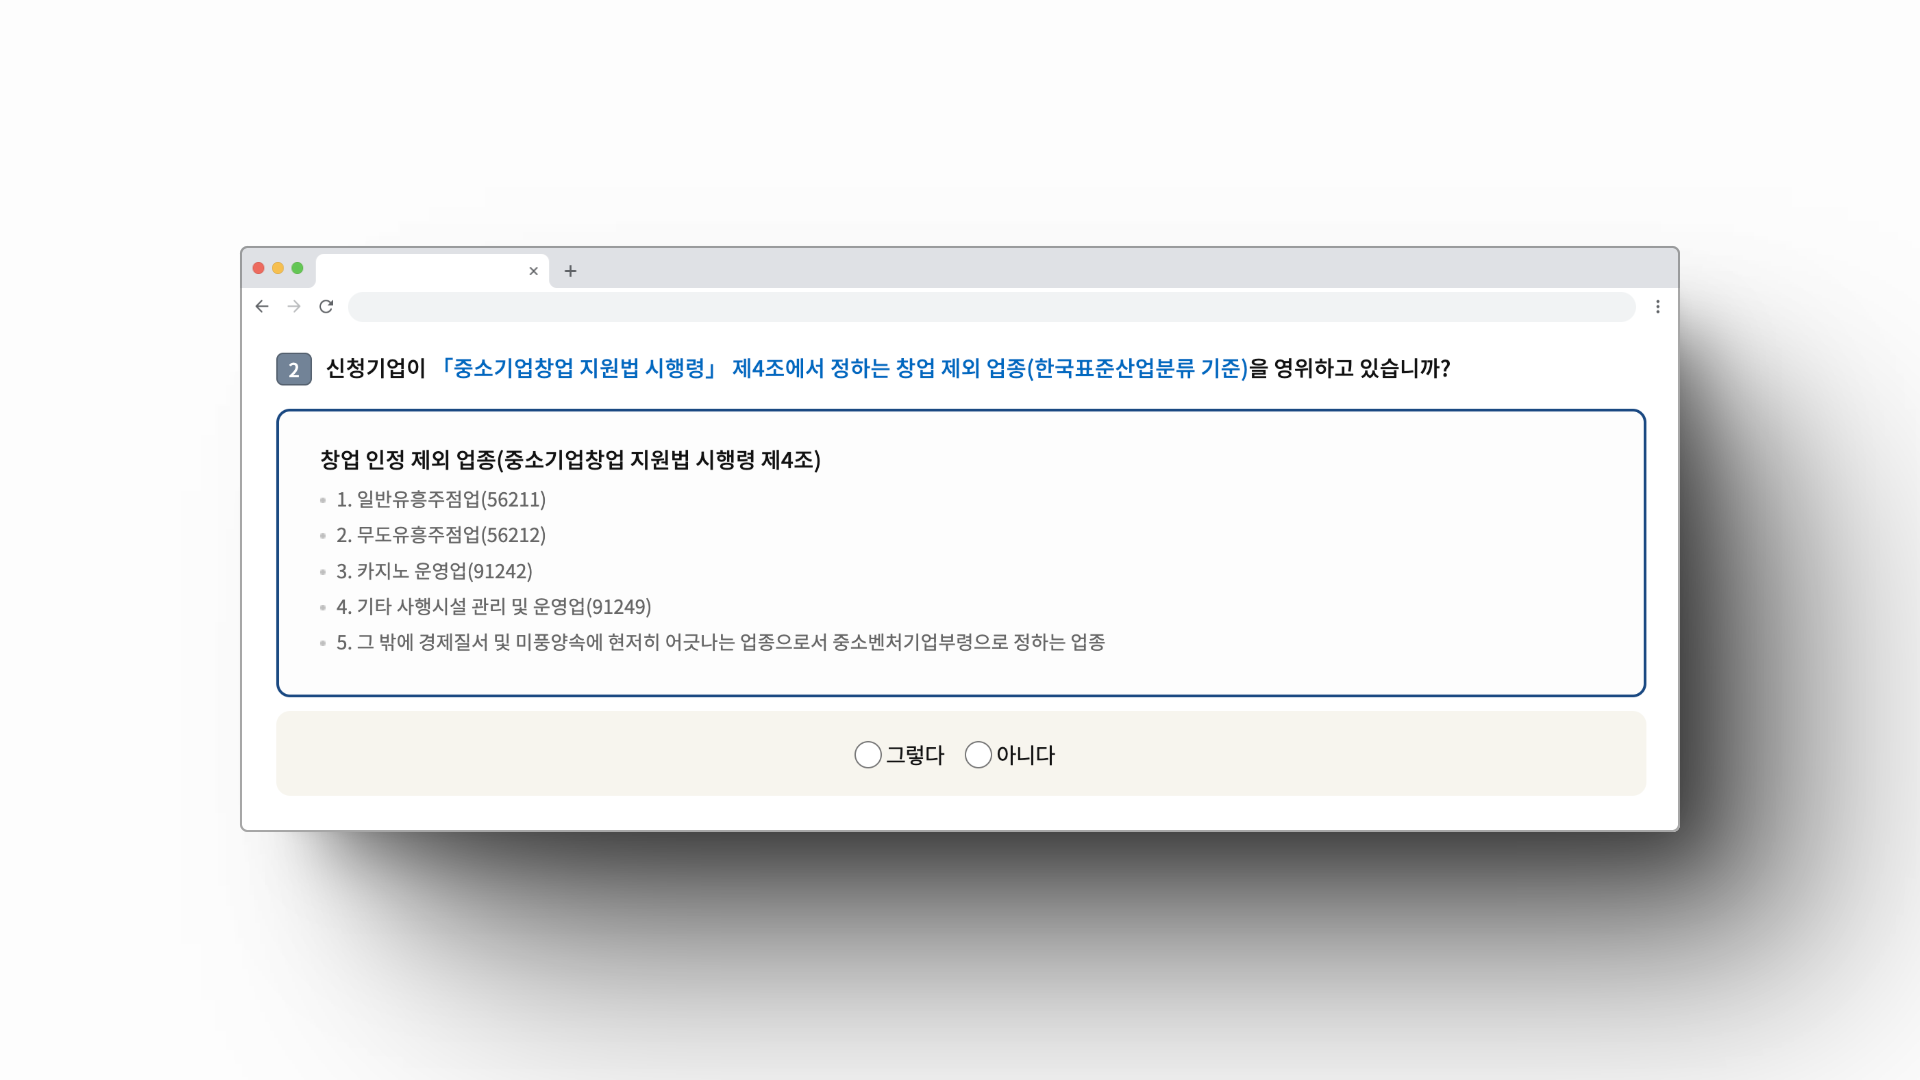Click the 아니다 label text

pyautogui.click(x=1026, y=755)
